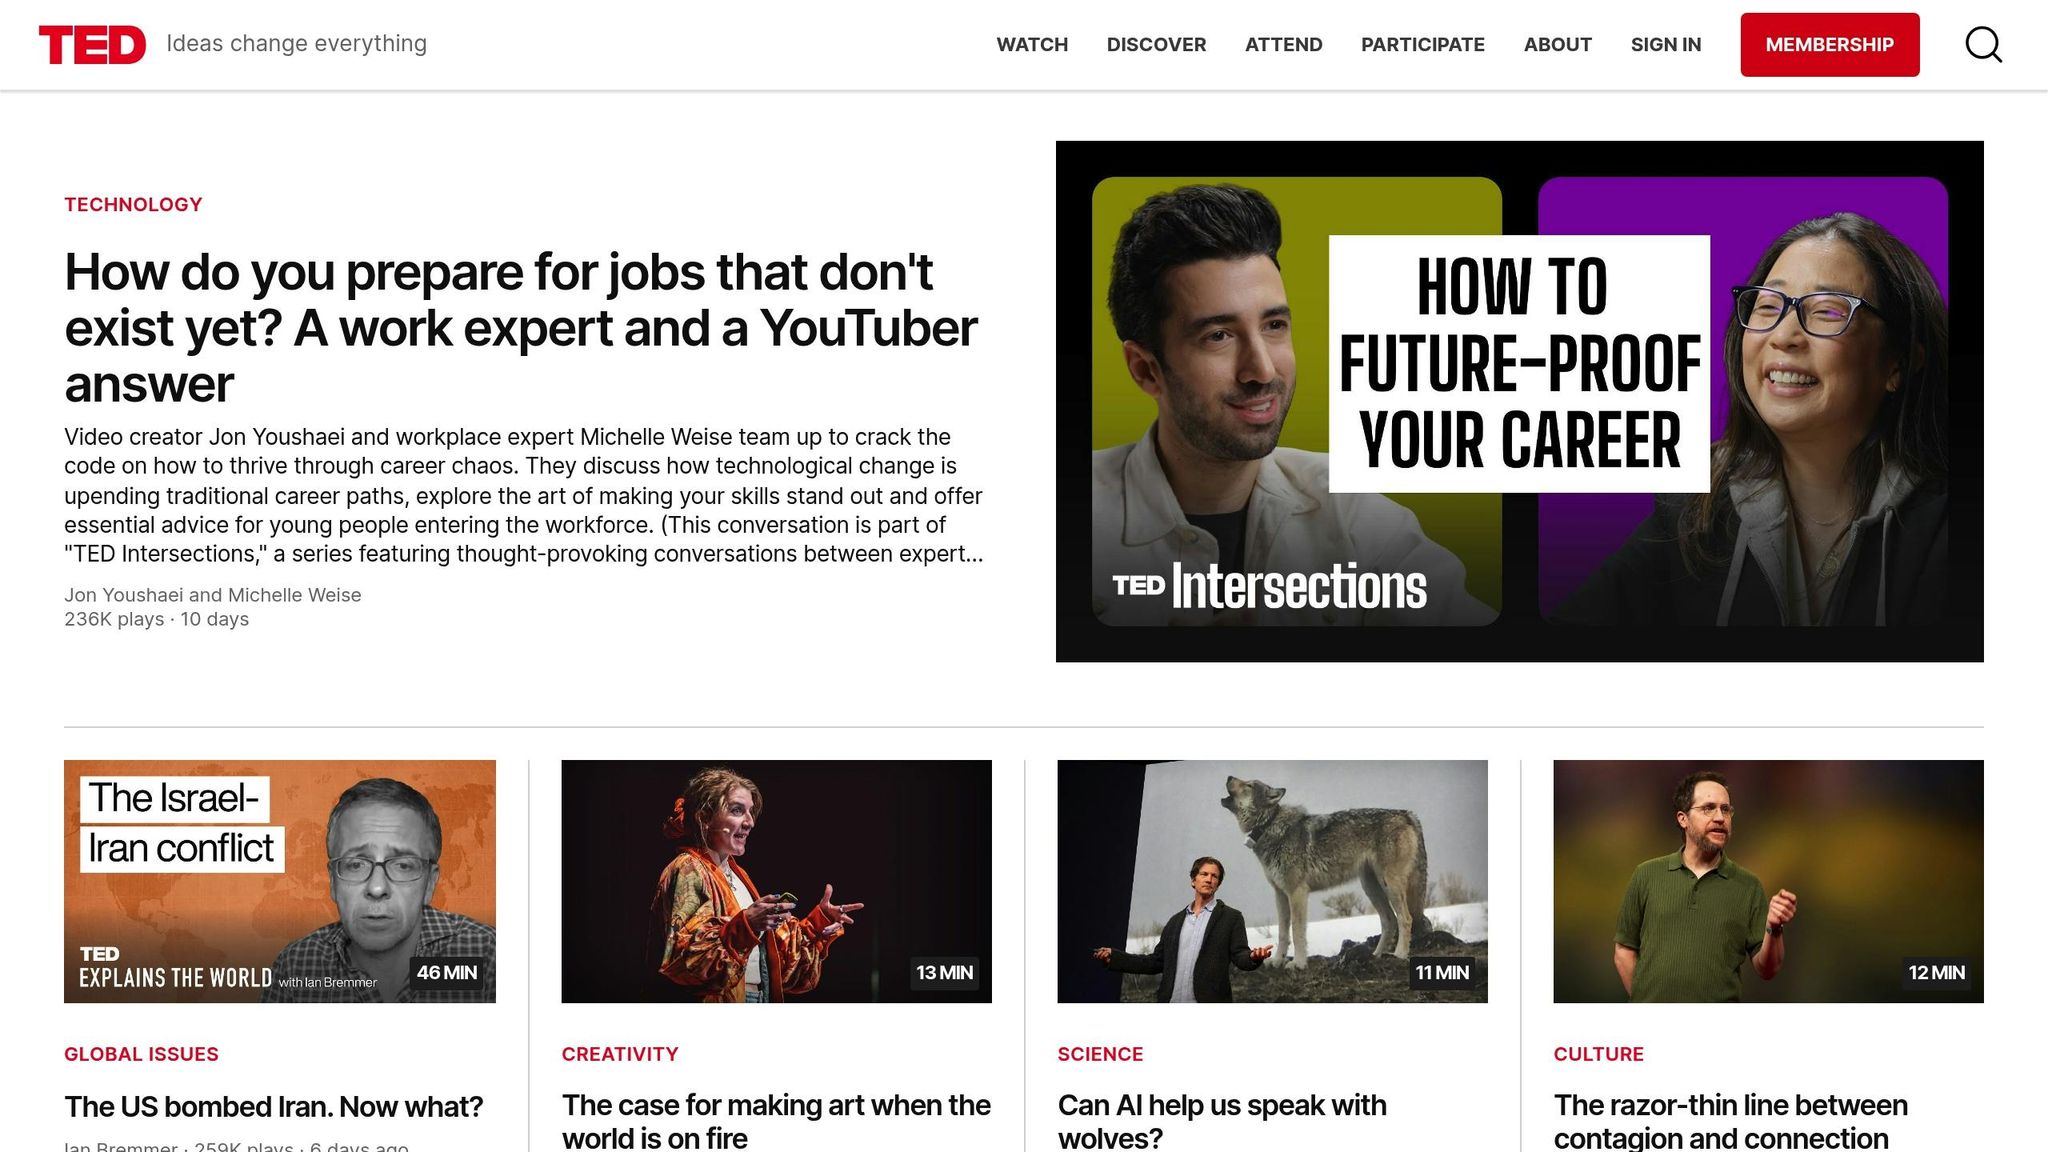Open the PARTICIPATE menu
The image size is (2048, 1152).
[1422, 44]
